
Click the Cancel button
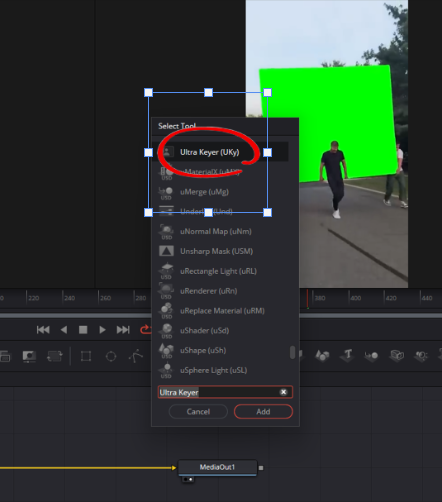pyautogui.click(x=198, y=411)
